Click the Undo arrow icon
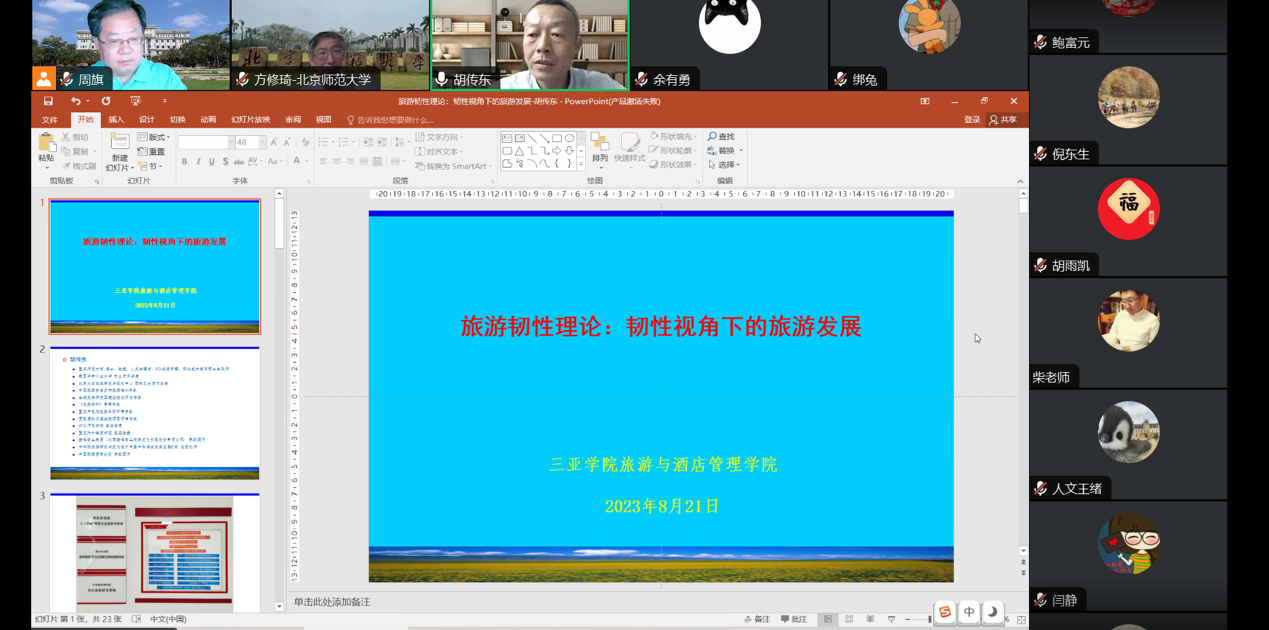This screenshot has height=630, width=1269. [75, 101]
